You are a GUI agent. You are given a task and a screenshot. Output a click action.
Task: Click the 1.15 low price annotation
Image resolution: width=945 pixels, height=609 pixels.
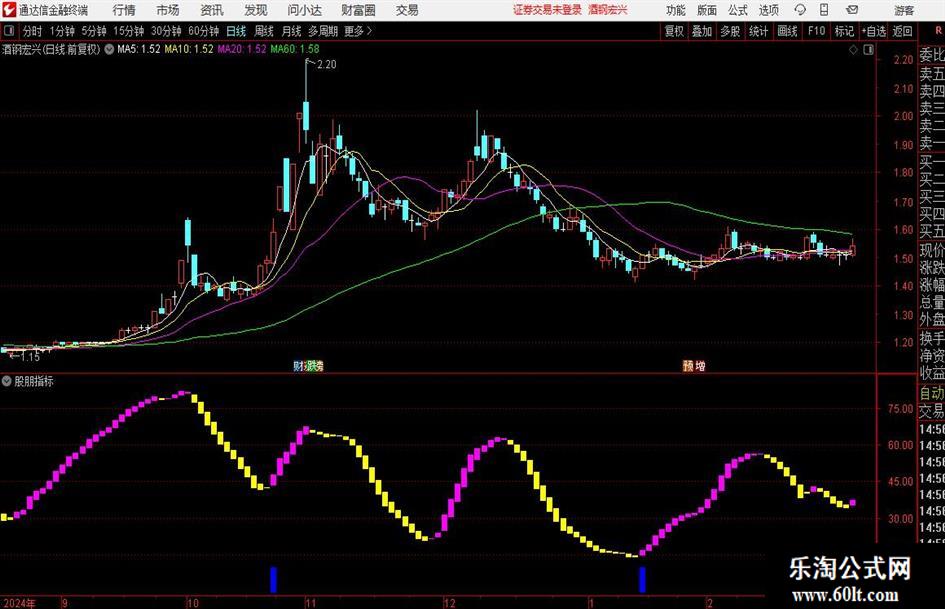30,357
